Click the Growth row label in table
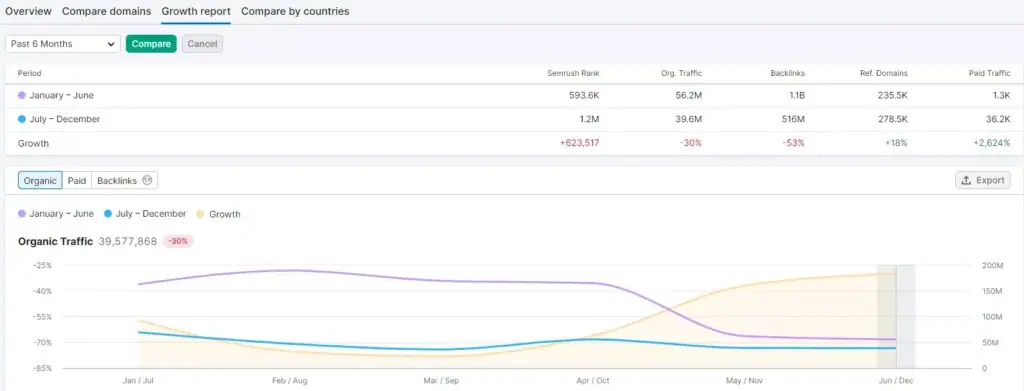This screenshot has height=391, width=1024. pyautogui.click(x=33, y=143)
